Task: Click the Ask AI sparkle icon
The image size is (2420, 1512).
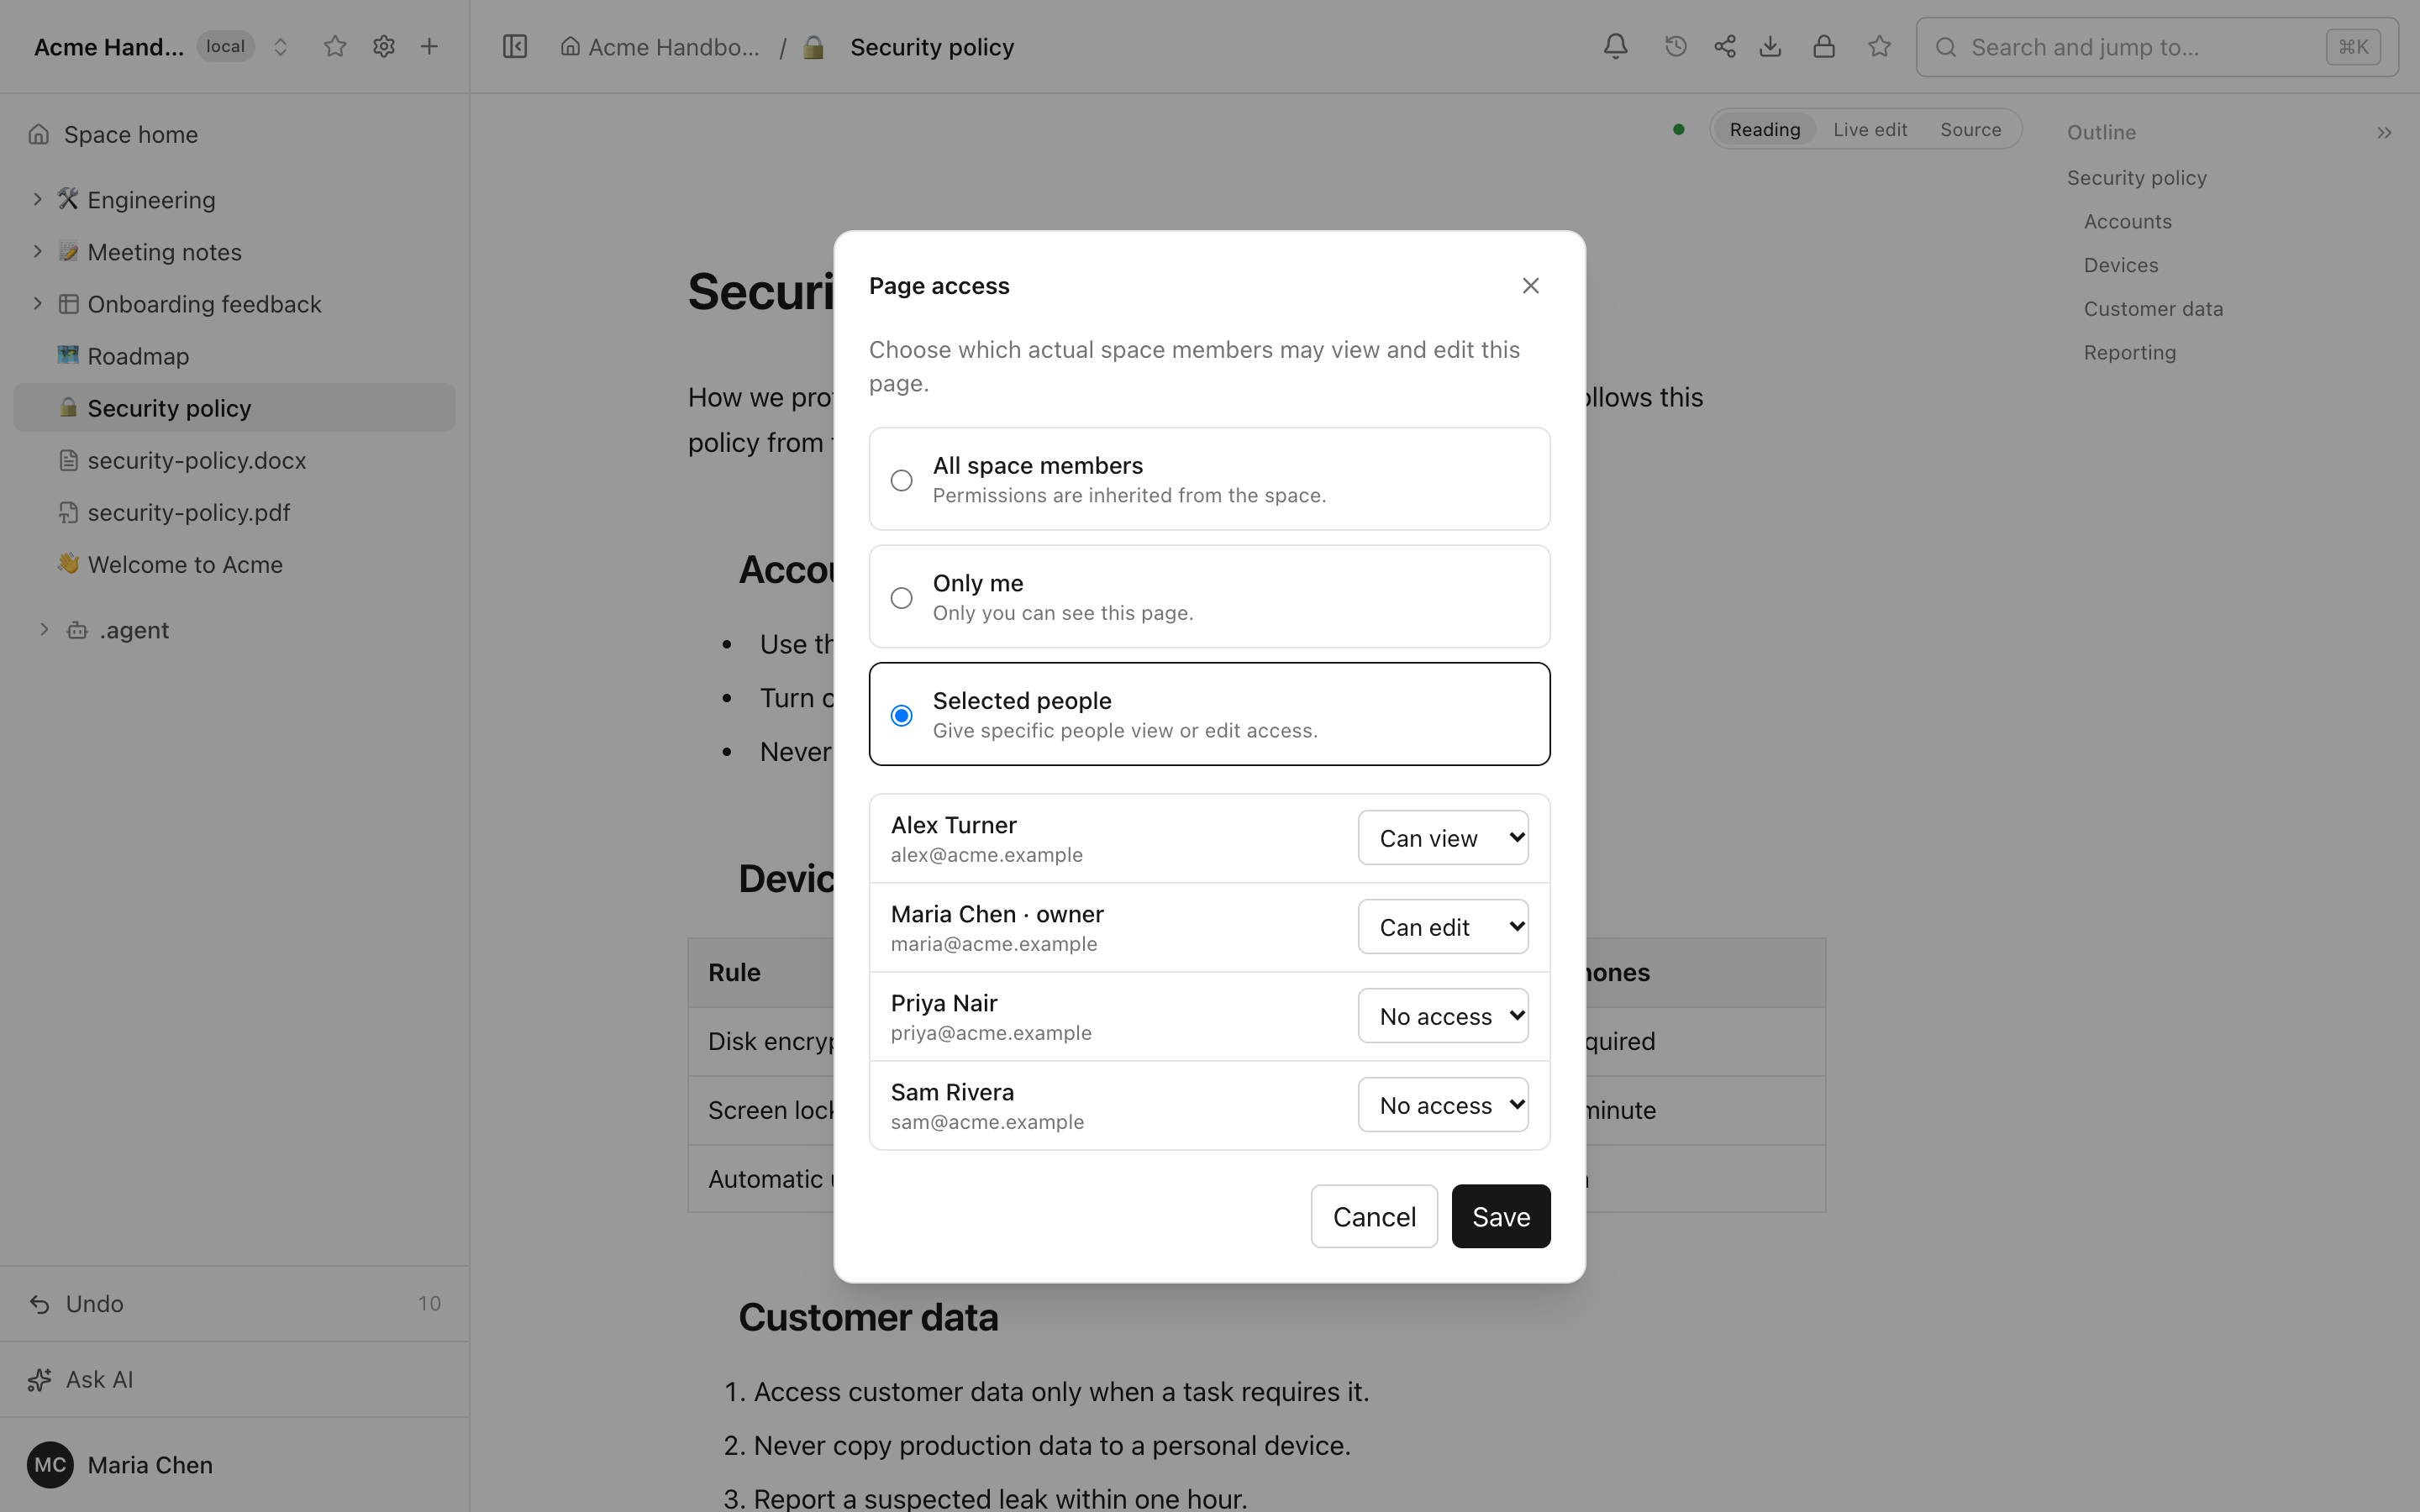Action: pyautogui.click(x=40, y=1380)
